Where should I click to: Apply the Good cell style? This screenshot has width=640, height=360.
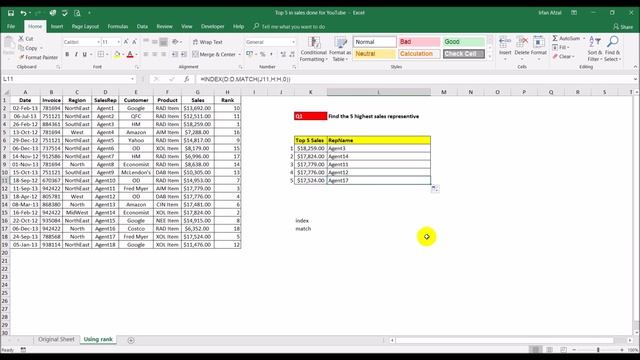click(464, 42)
